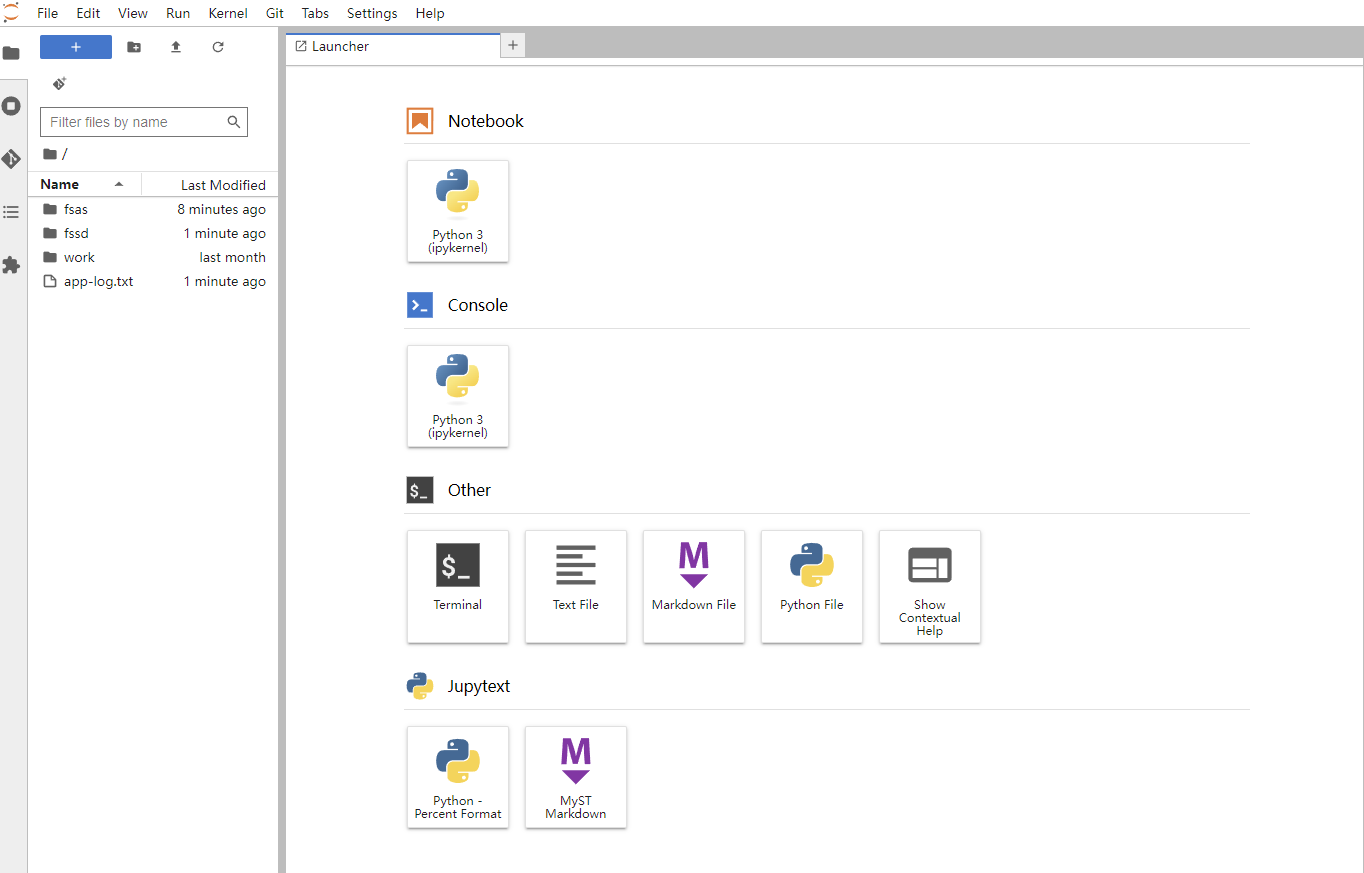Create a new Markdown File
1364x873 pixels.
point(694,586)
